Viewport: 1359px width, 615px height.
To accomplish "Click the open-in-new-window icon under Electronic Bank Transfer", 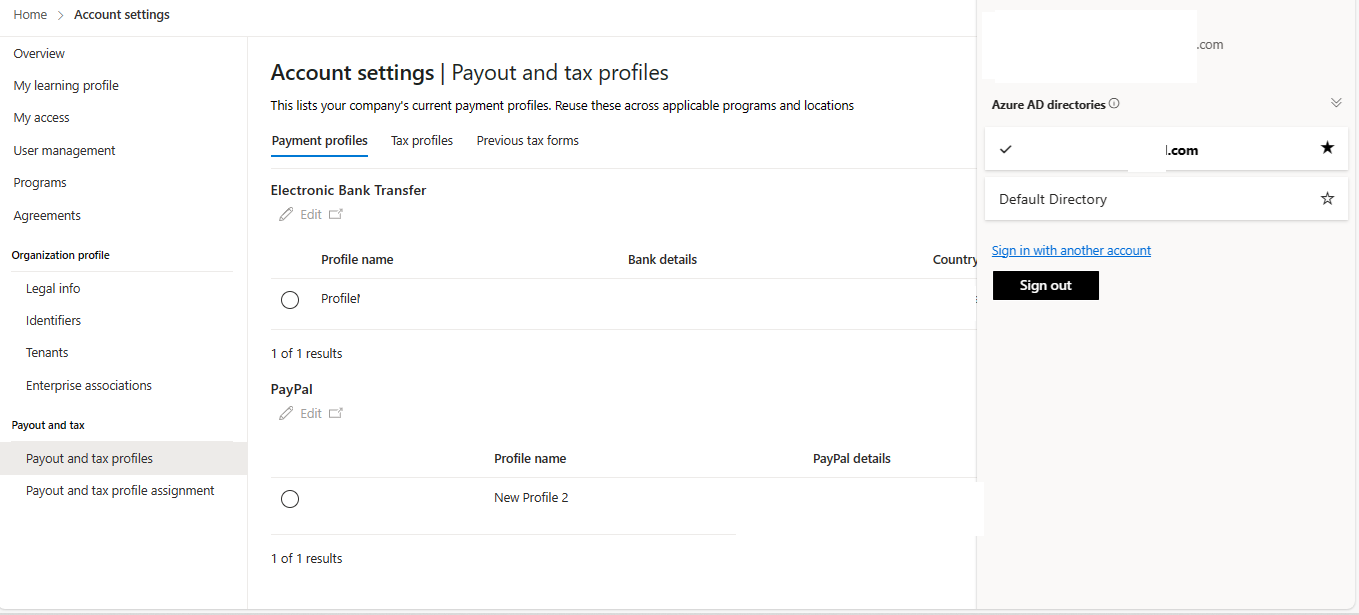I will 336,214.
